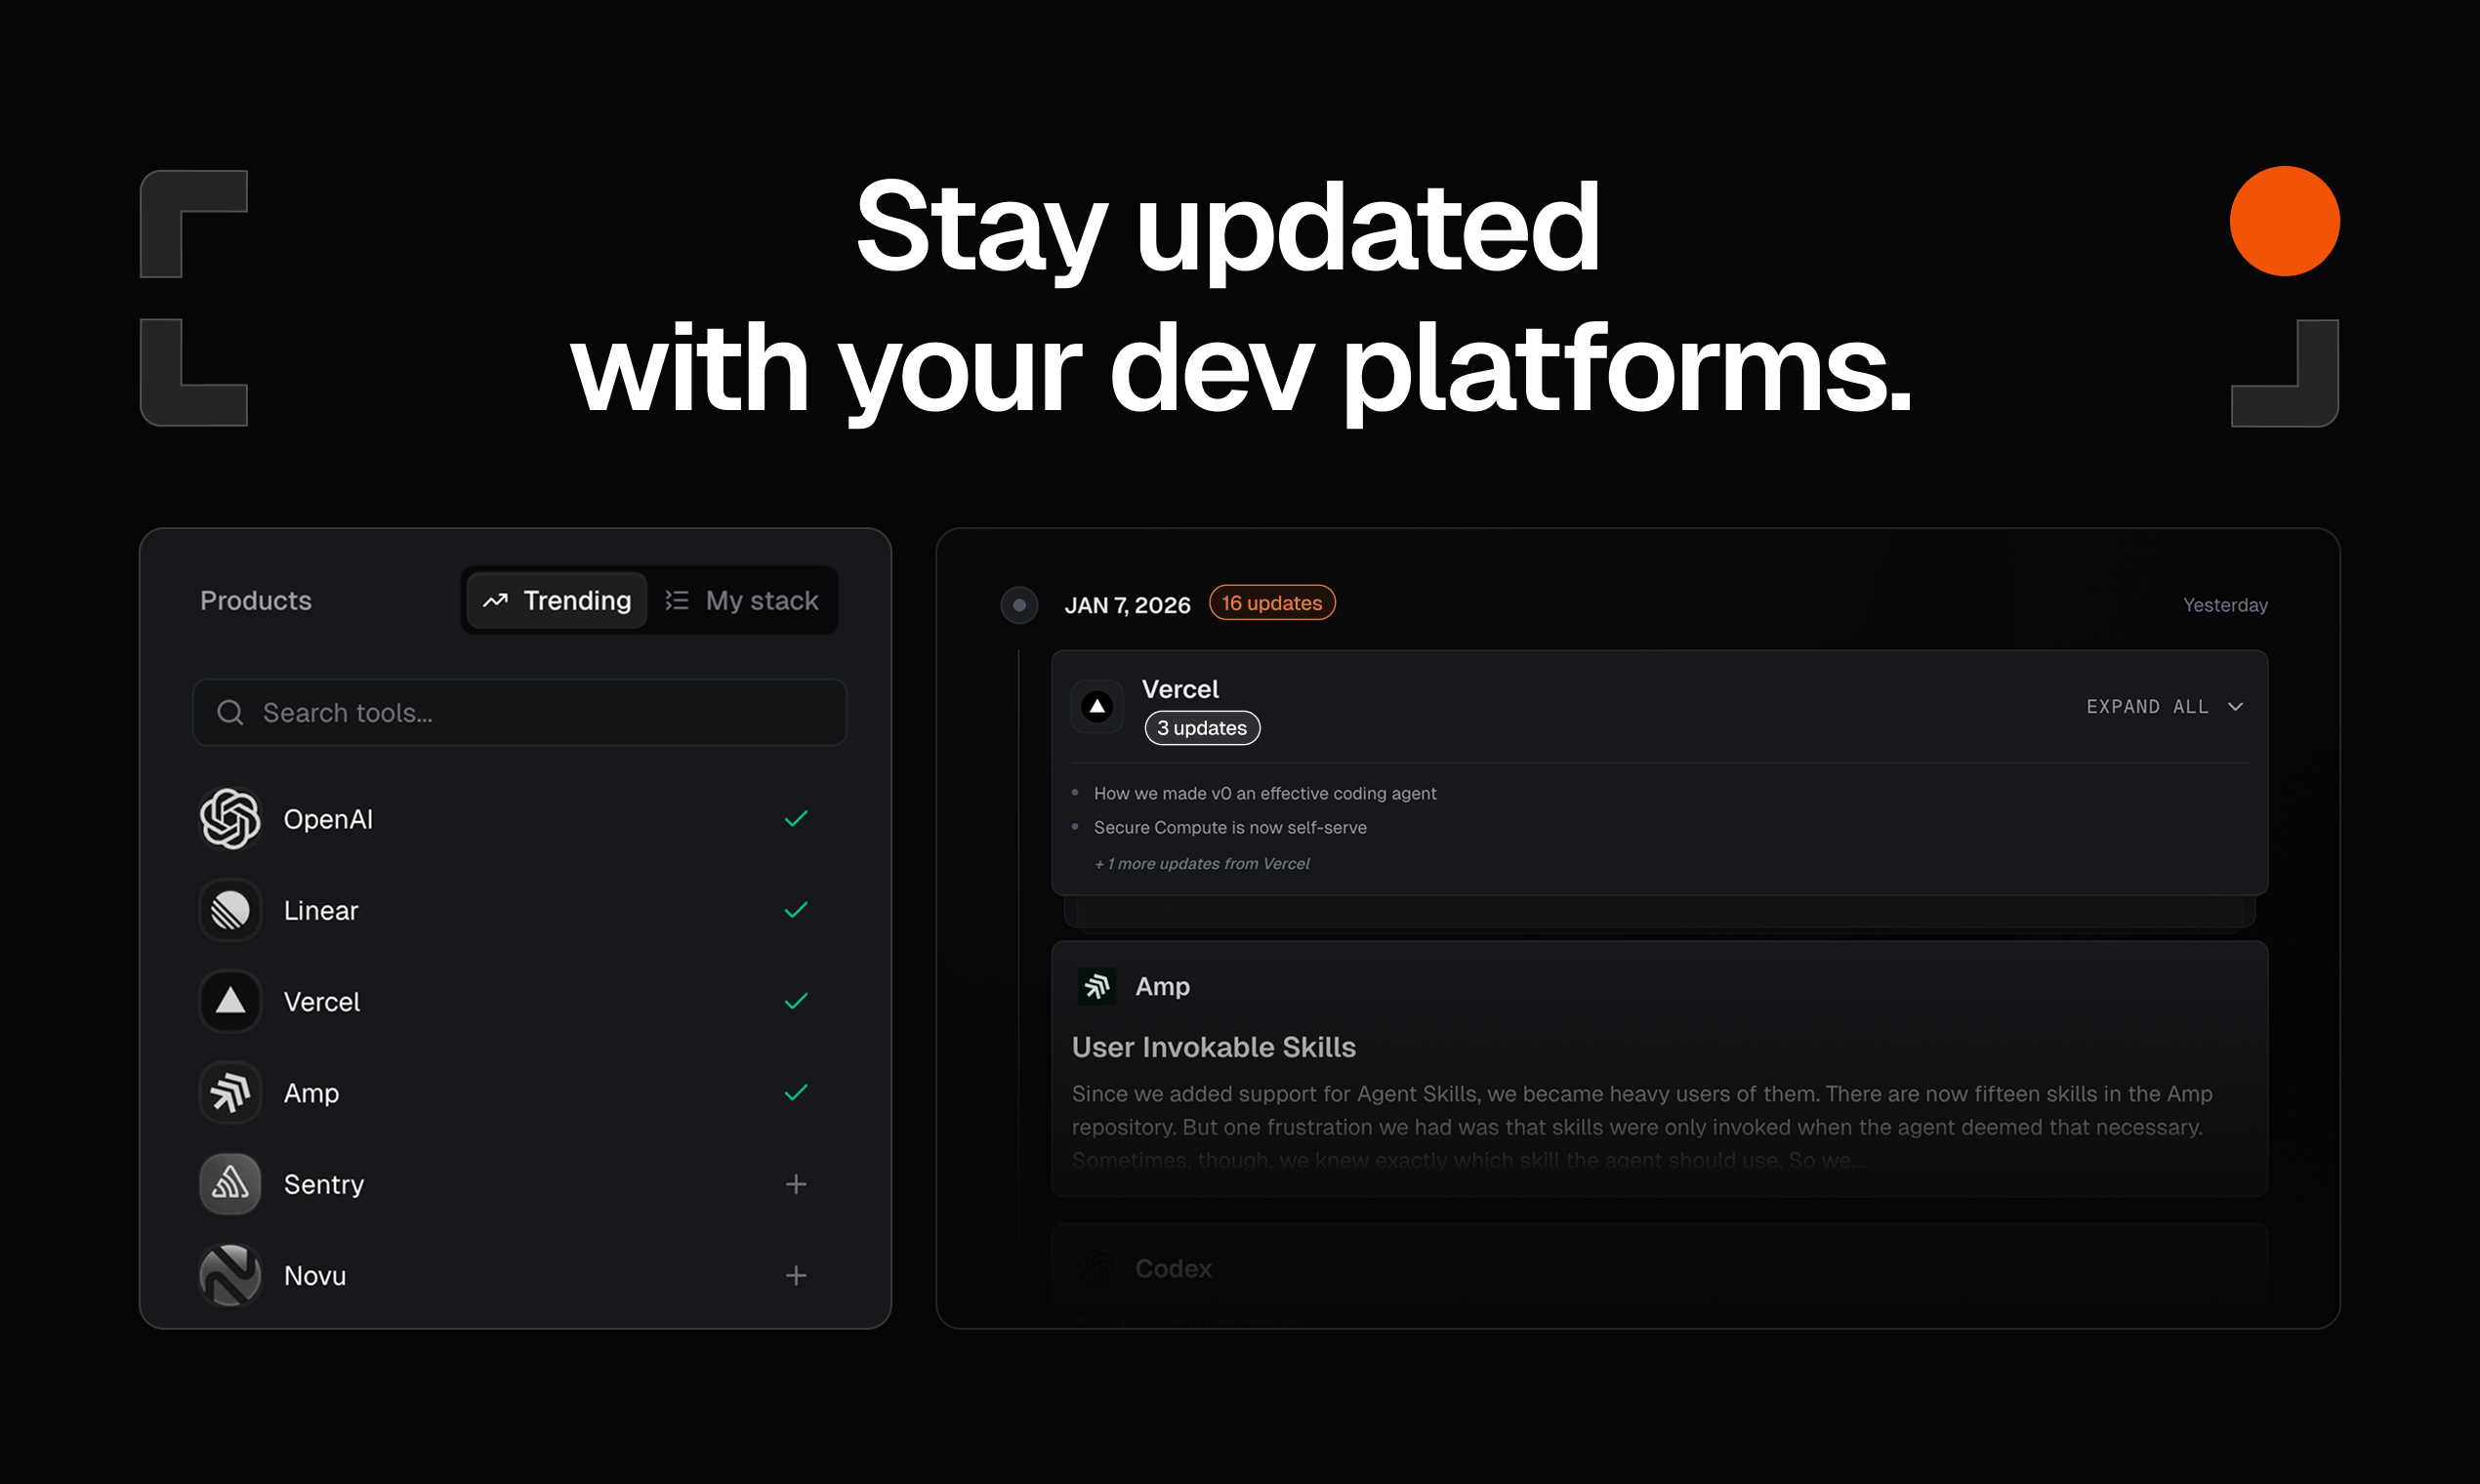The width and height of the screenshot is (2480, 1484).
Task: Expand the 16 updates badge
Action: coord(1271,602)
